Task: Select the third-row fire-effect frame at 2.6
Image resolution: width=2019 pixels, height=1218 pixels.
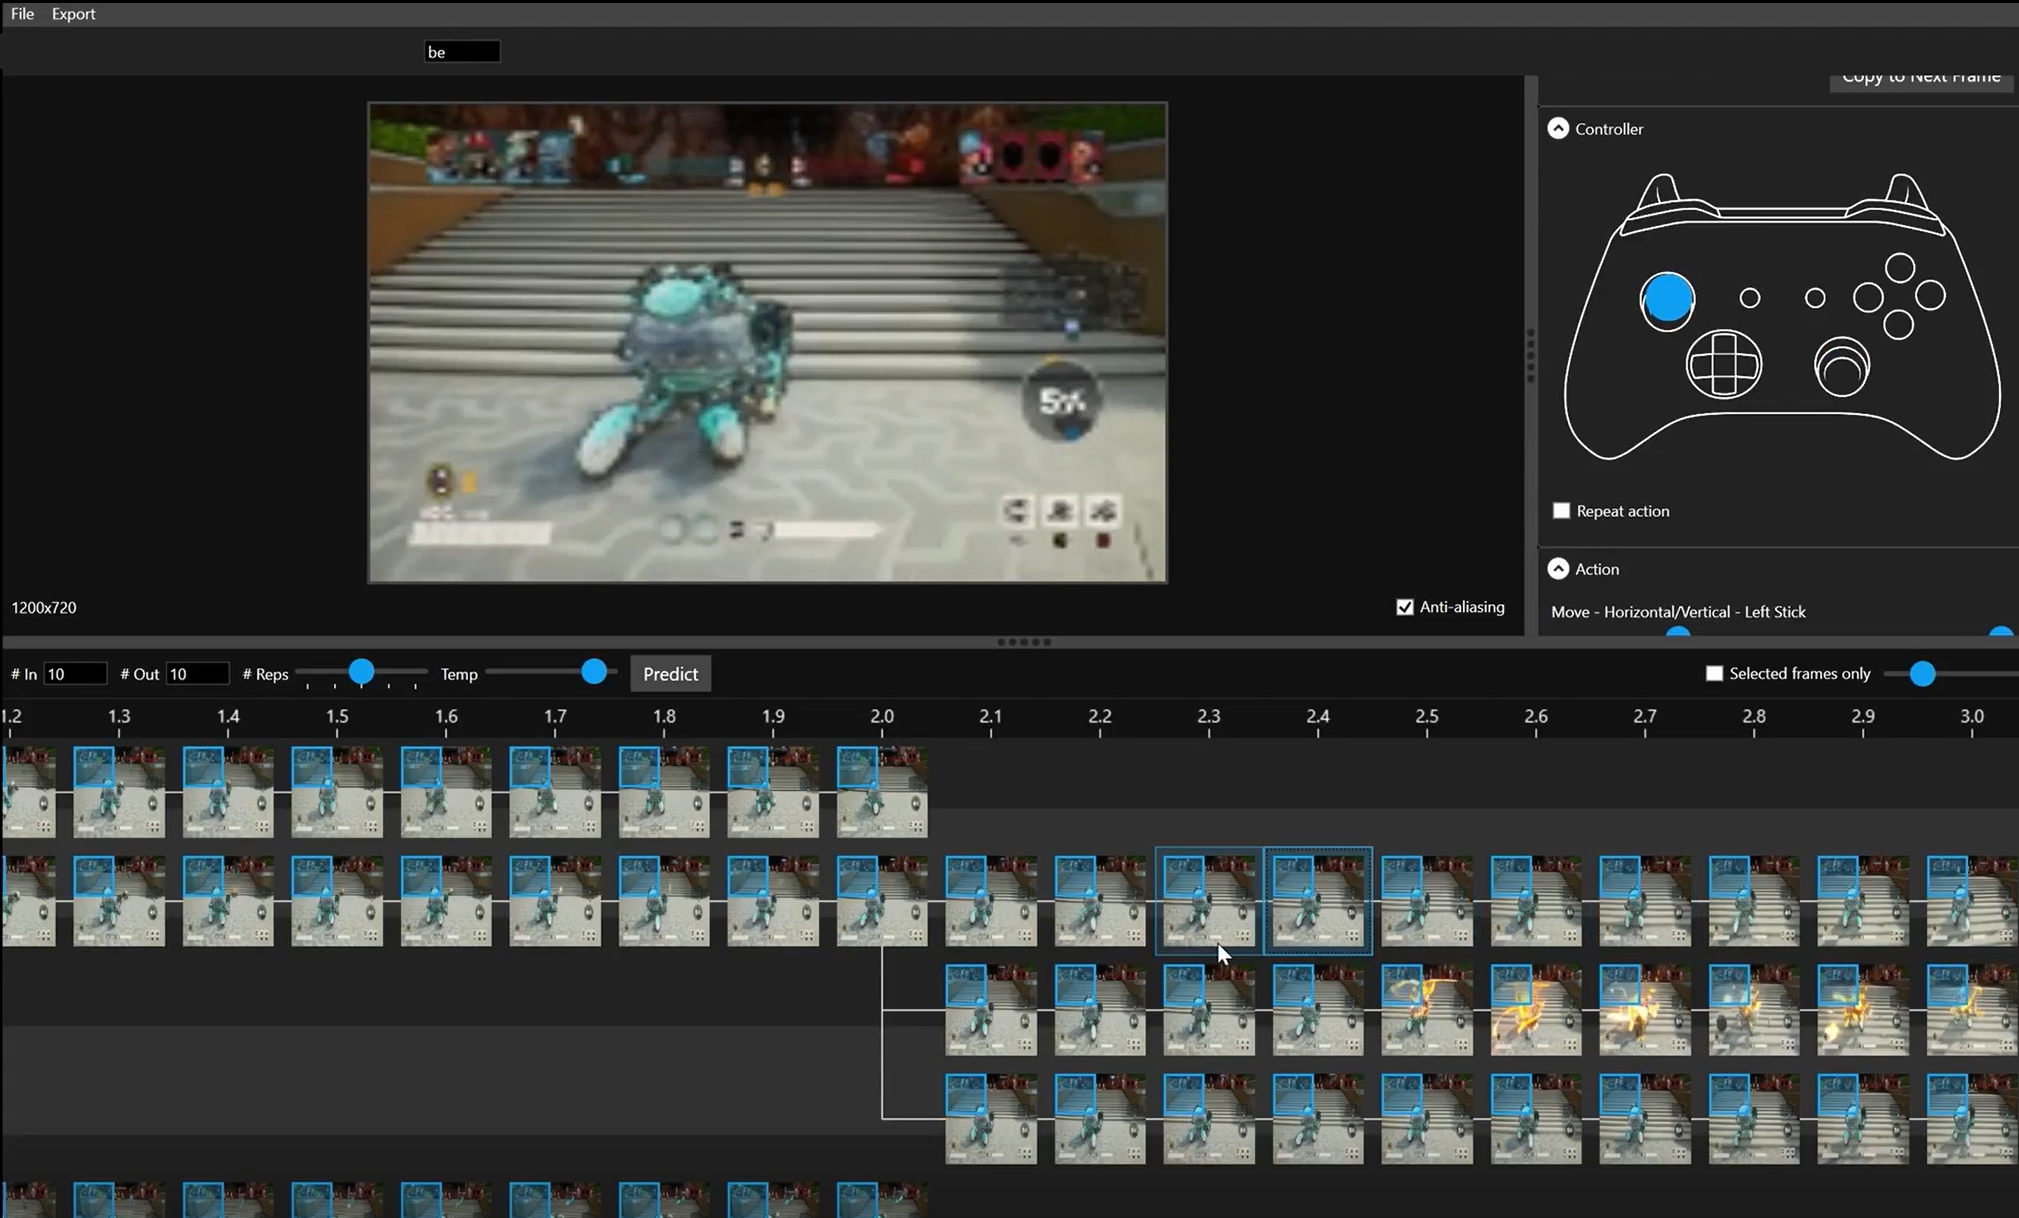Action: pyautogui.click(x=1536, y=1010)
